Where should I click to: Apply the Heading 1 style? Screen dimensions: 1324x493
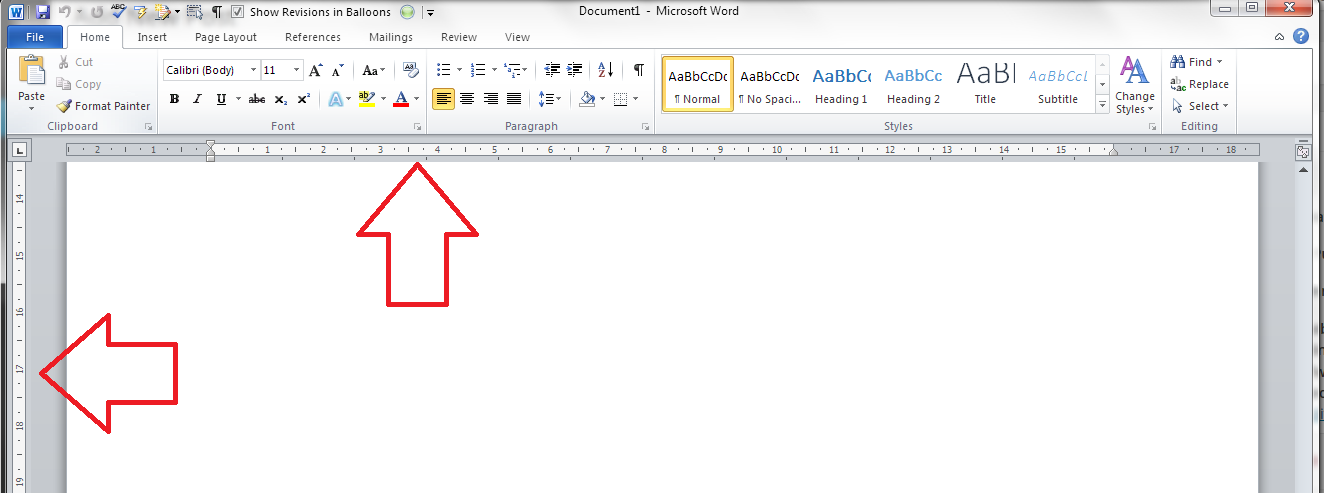(x=841, y=85)
